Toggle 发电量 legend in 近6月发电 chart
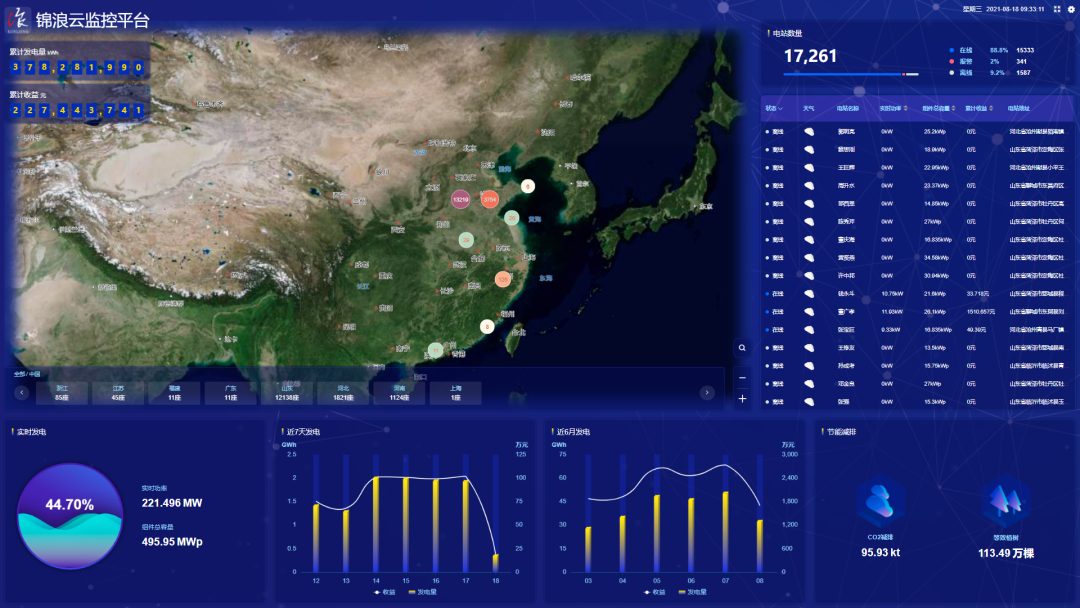The height and width of the screenshot is (608, 1080). tap(692, 592)
